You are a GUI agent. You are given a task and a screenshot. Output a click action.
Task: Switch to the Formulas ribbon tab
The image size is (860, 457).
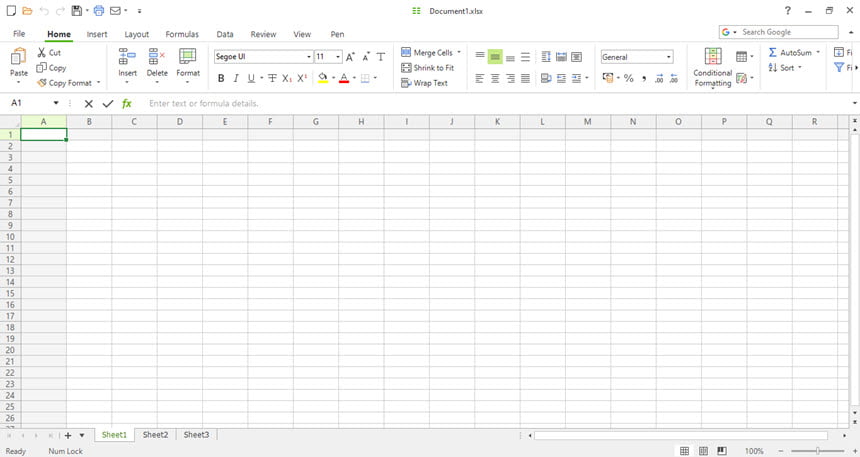click(182, 34)
